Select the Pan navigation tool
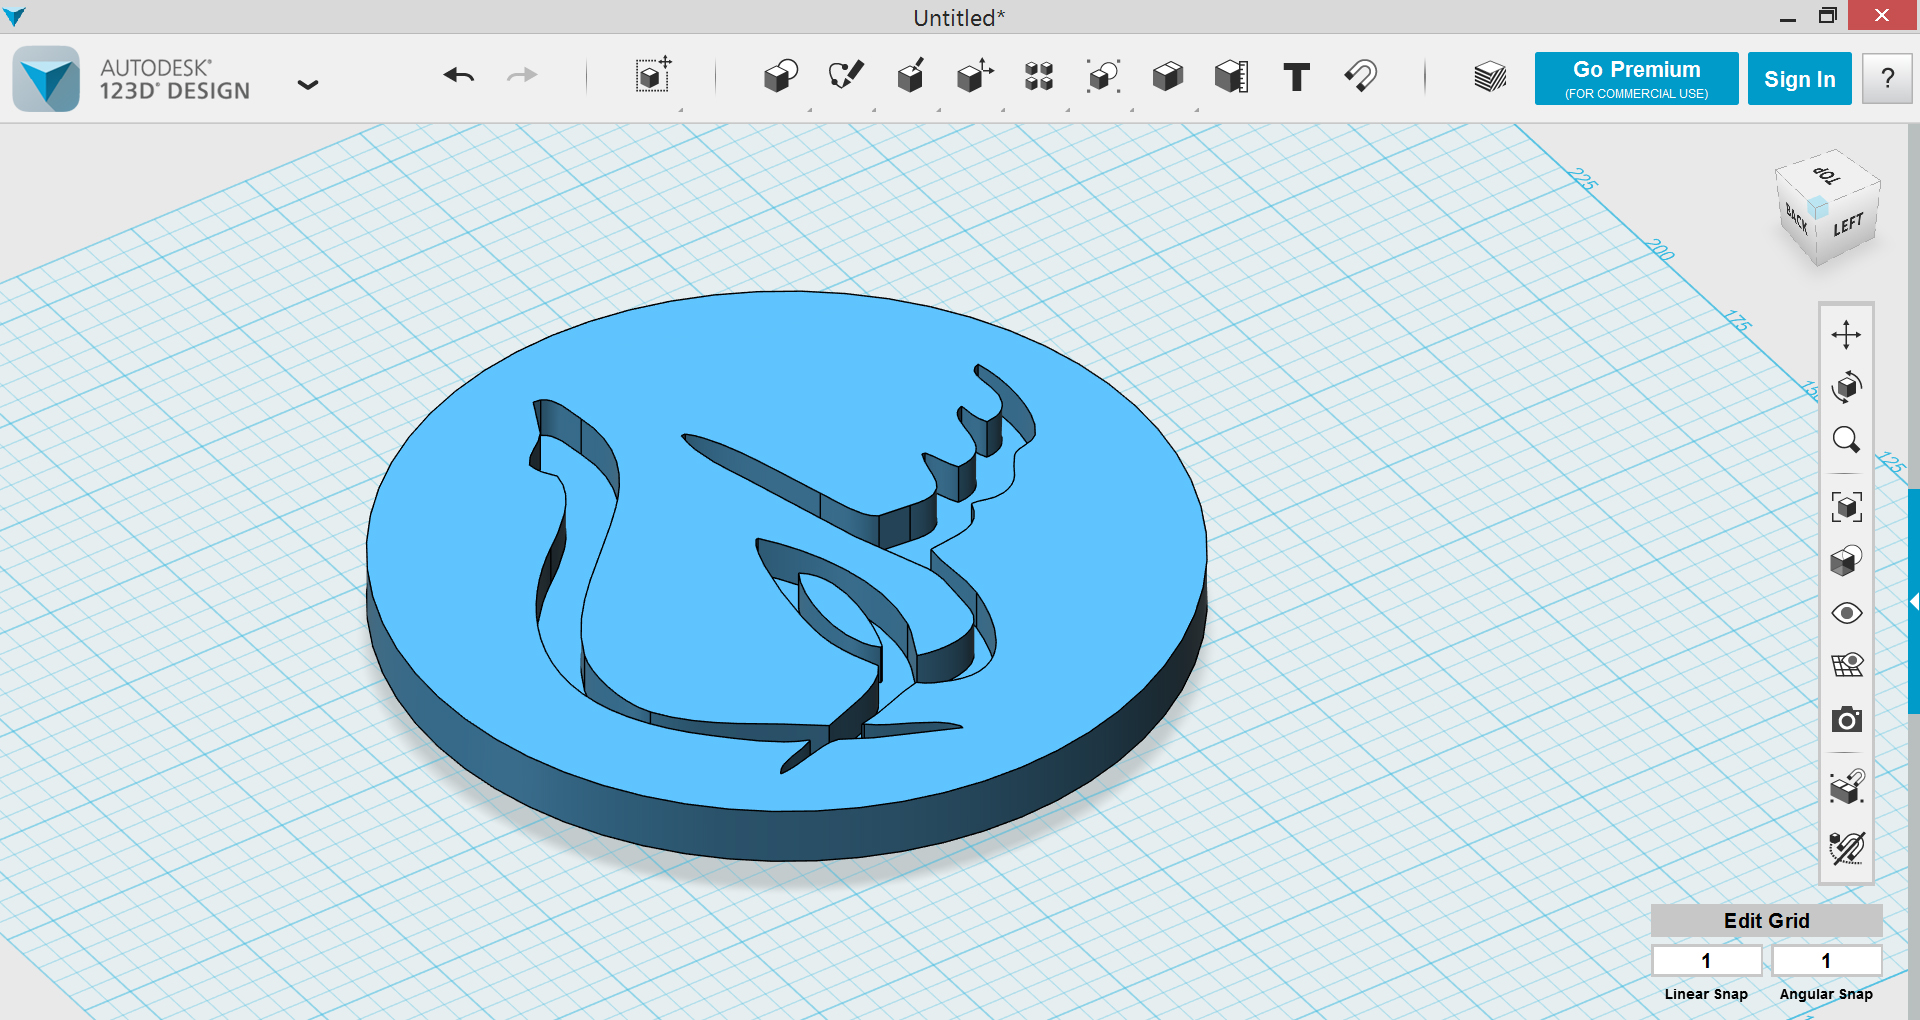 pos(1846,334)
